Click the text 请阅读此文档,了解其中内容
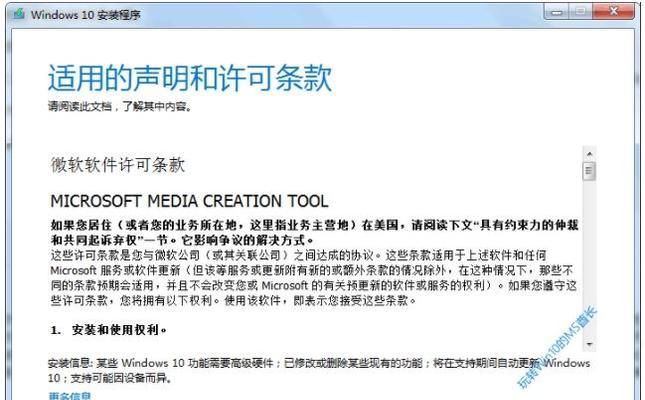The height and width of the screenshot is (400, 645). pyautogui.click(x=120, y=107)
